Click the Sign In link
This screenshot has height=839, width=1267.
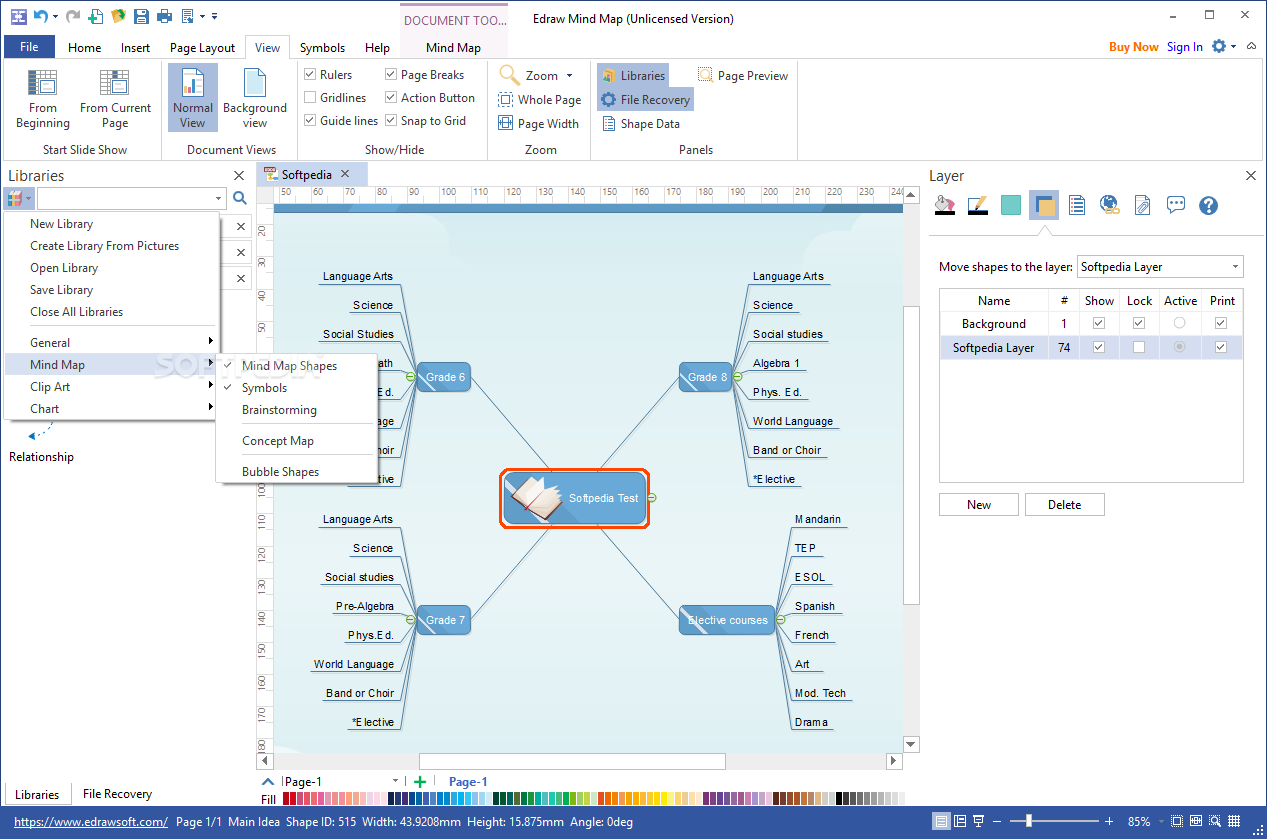pyautogui.click(x=1185, y=47)
